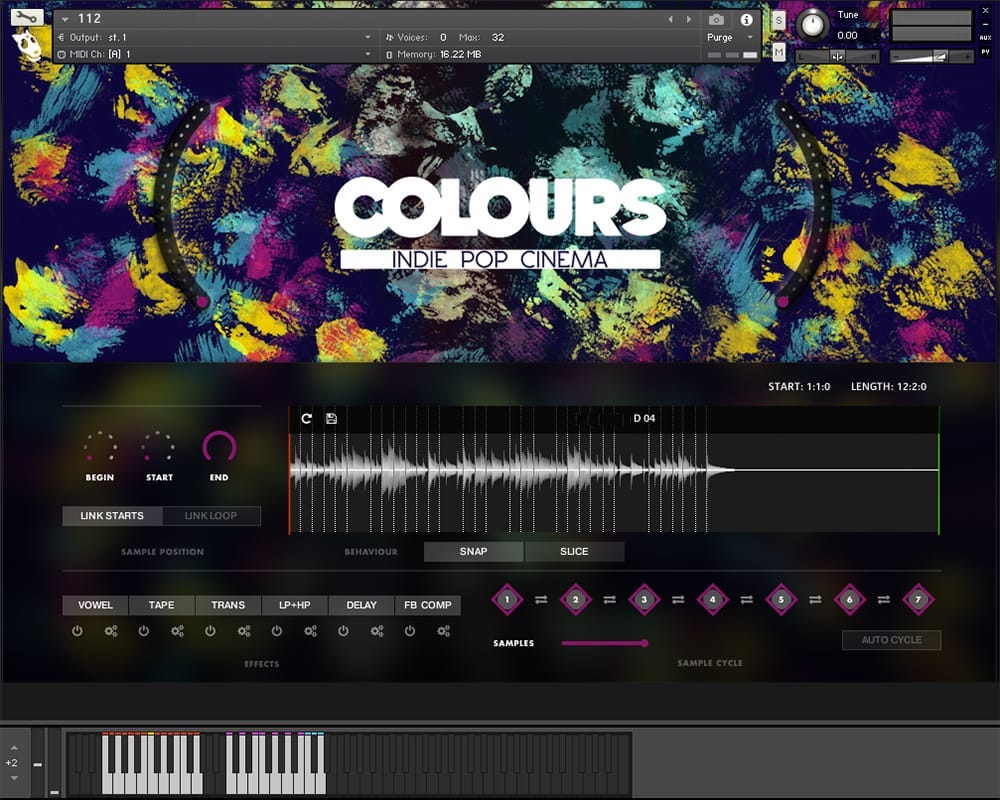This screenshot has width=1000, height=800.
Task: Mute the instrument with the M button
Action: 779,52
